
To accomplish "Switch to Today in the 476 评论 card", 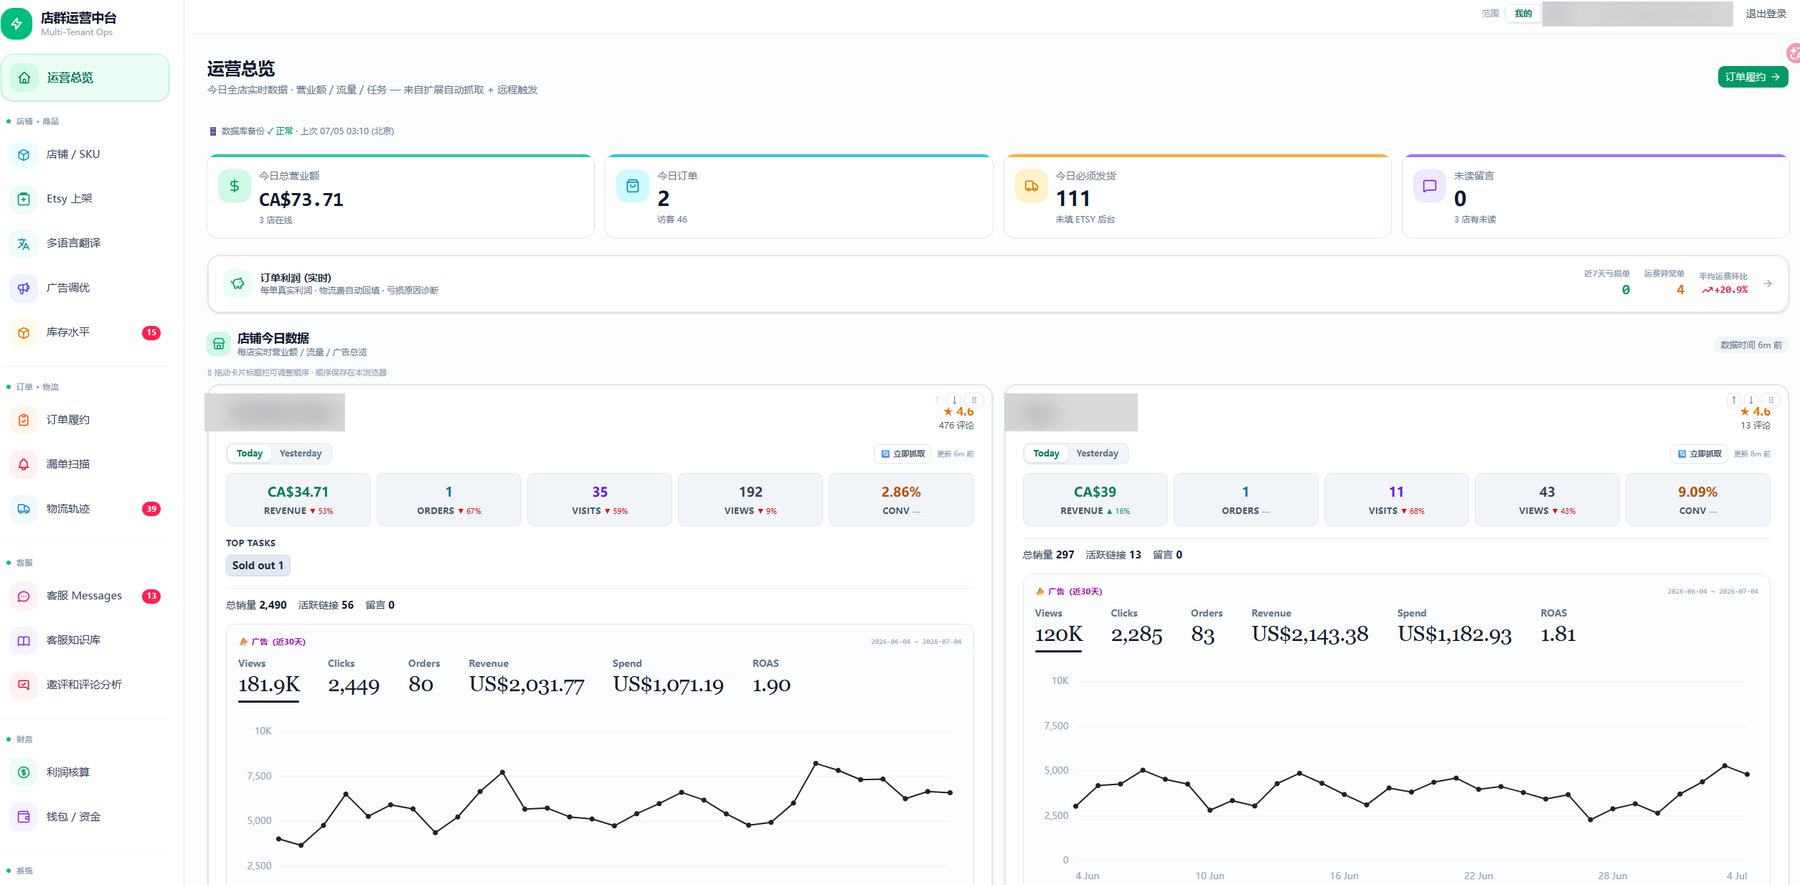I will click(250, 454).
